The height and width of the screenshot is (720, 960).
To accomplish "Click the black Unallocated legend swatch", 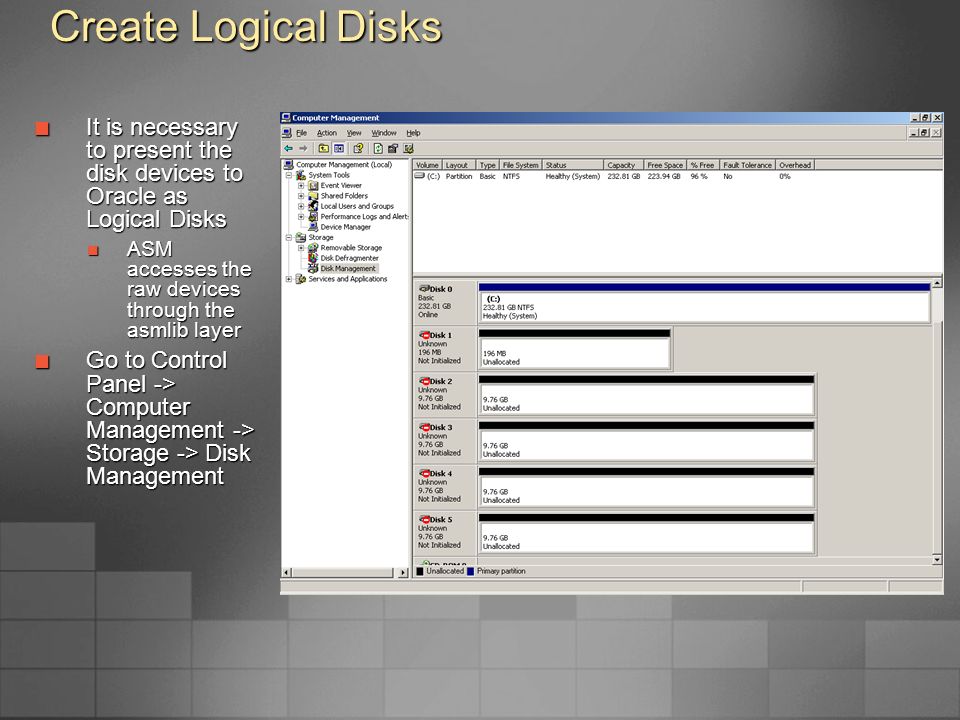I will pos(420,571).
